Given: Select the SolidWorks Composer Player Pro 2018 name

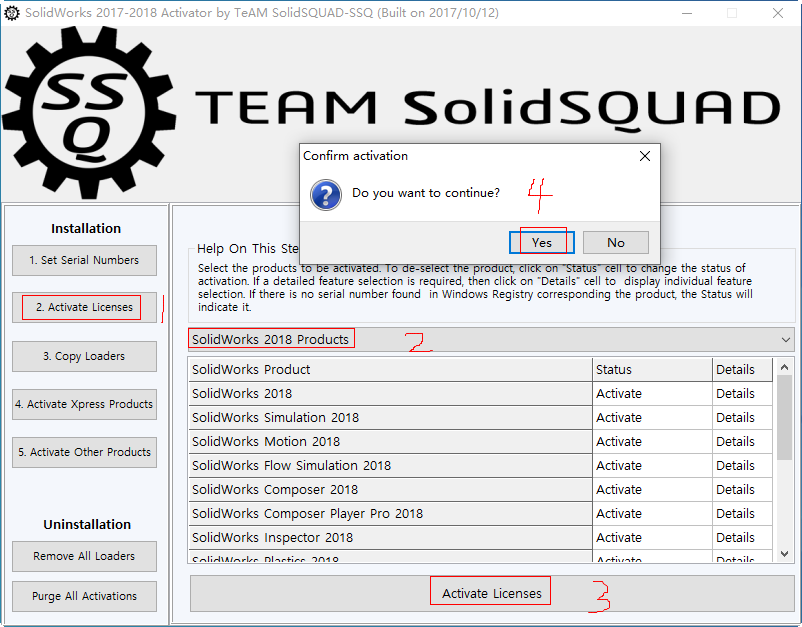Looking at the screenshot, I should click(390, 514).
